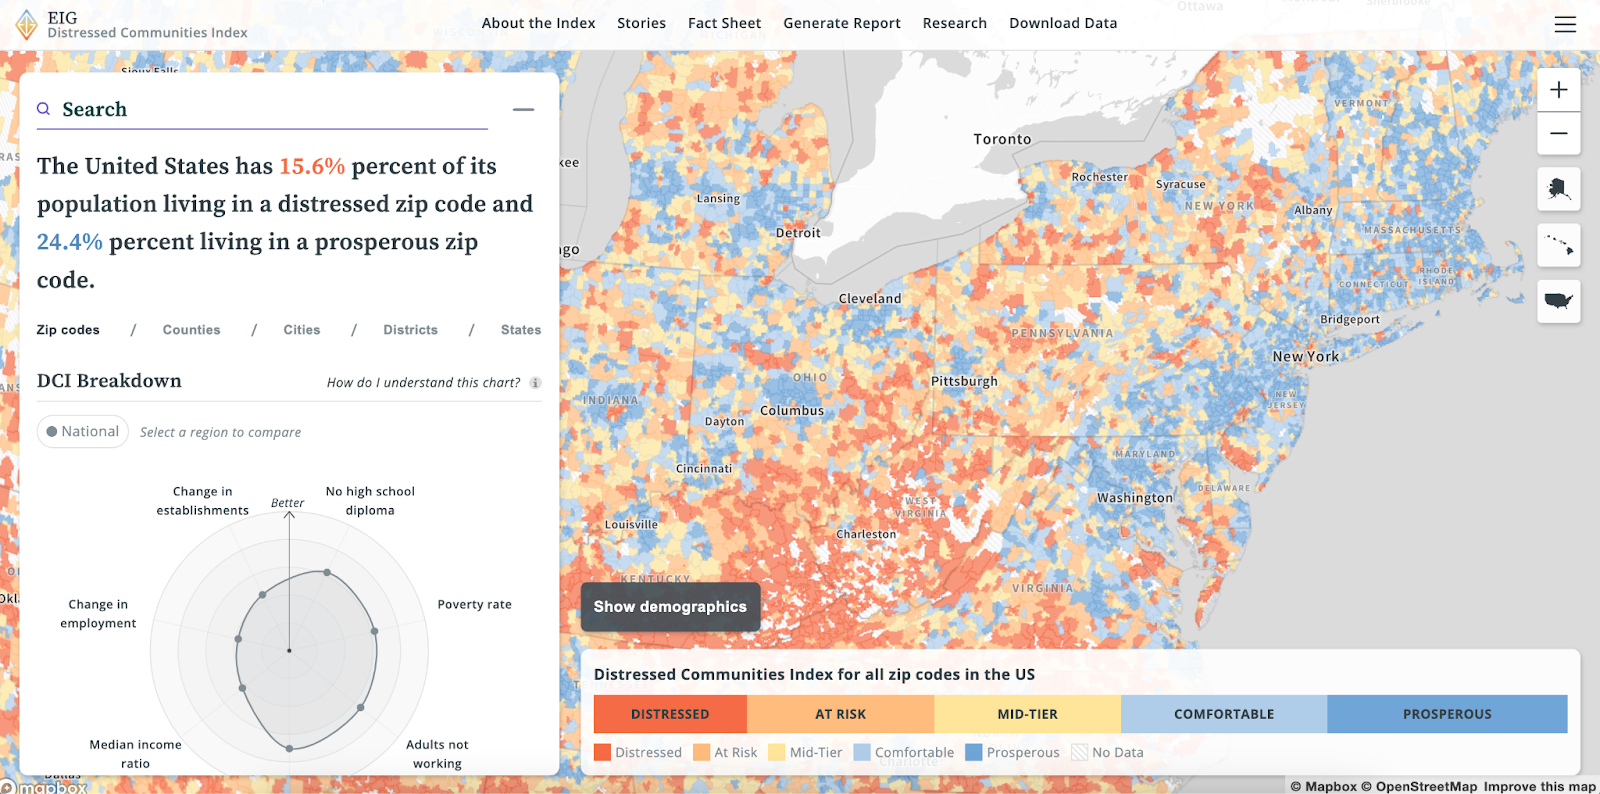Screen dimensions: 1600x794
Task: Open About the Index menu
Action: coord(538,23)
